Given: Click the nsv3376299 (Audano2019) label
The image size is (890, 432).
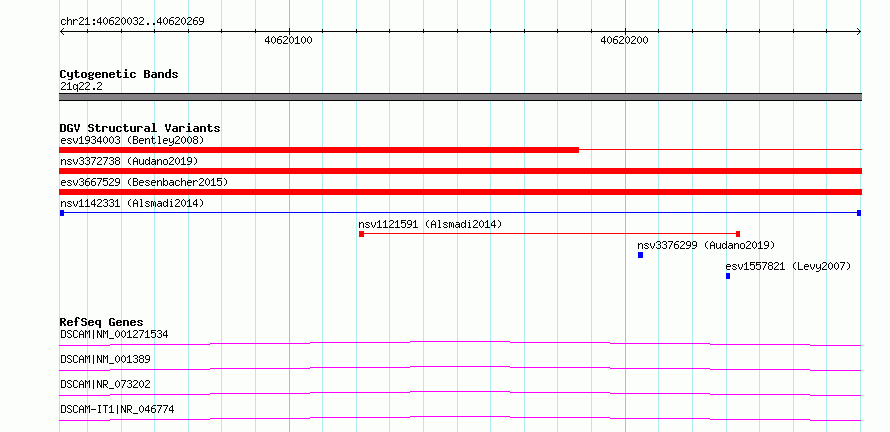Looking at the screenshot, I should click(706, 245).
